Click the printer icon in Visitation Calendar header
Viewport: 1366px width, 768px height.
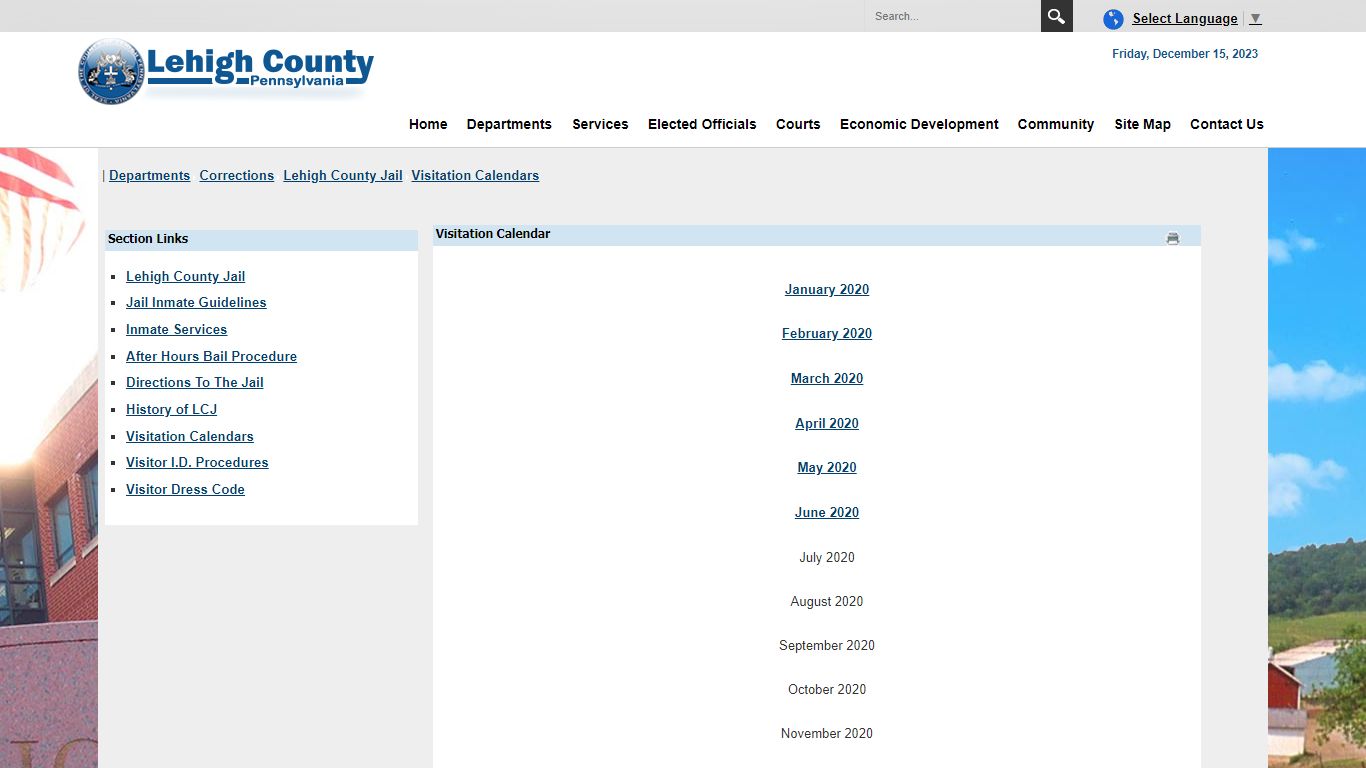(1172, 238)
